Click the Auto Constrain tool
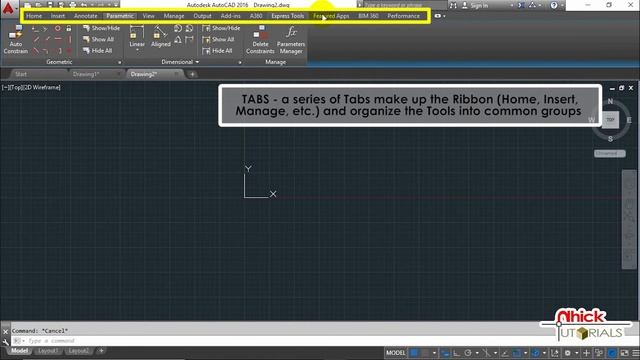The width and height of the screenshot is (640, 360). tap(16, 40)
